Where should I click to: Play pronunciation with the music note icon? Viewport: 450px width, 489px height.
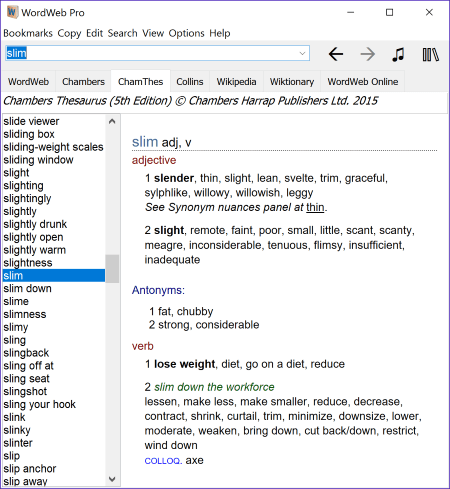click(x=398, y=54)
